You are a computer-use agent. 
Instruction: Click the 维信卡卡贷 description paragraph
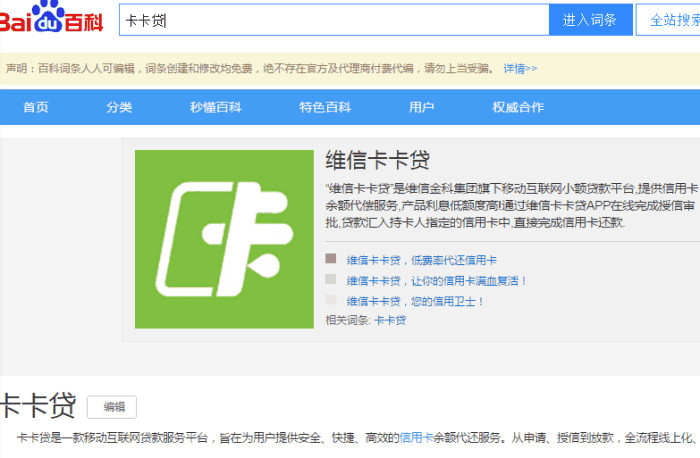click(512, 205)
